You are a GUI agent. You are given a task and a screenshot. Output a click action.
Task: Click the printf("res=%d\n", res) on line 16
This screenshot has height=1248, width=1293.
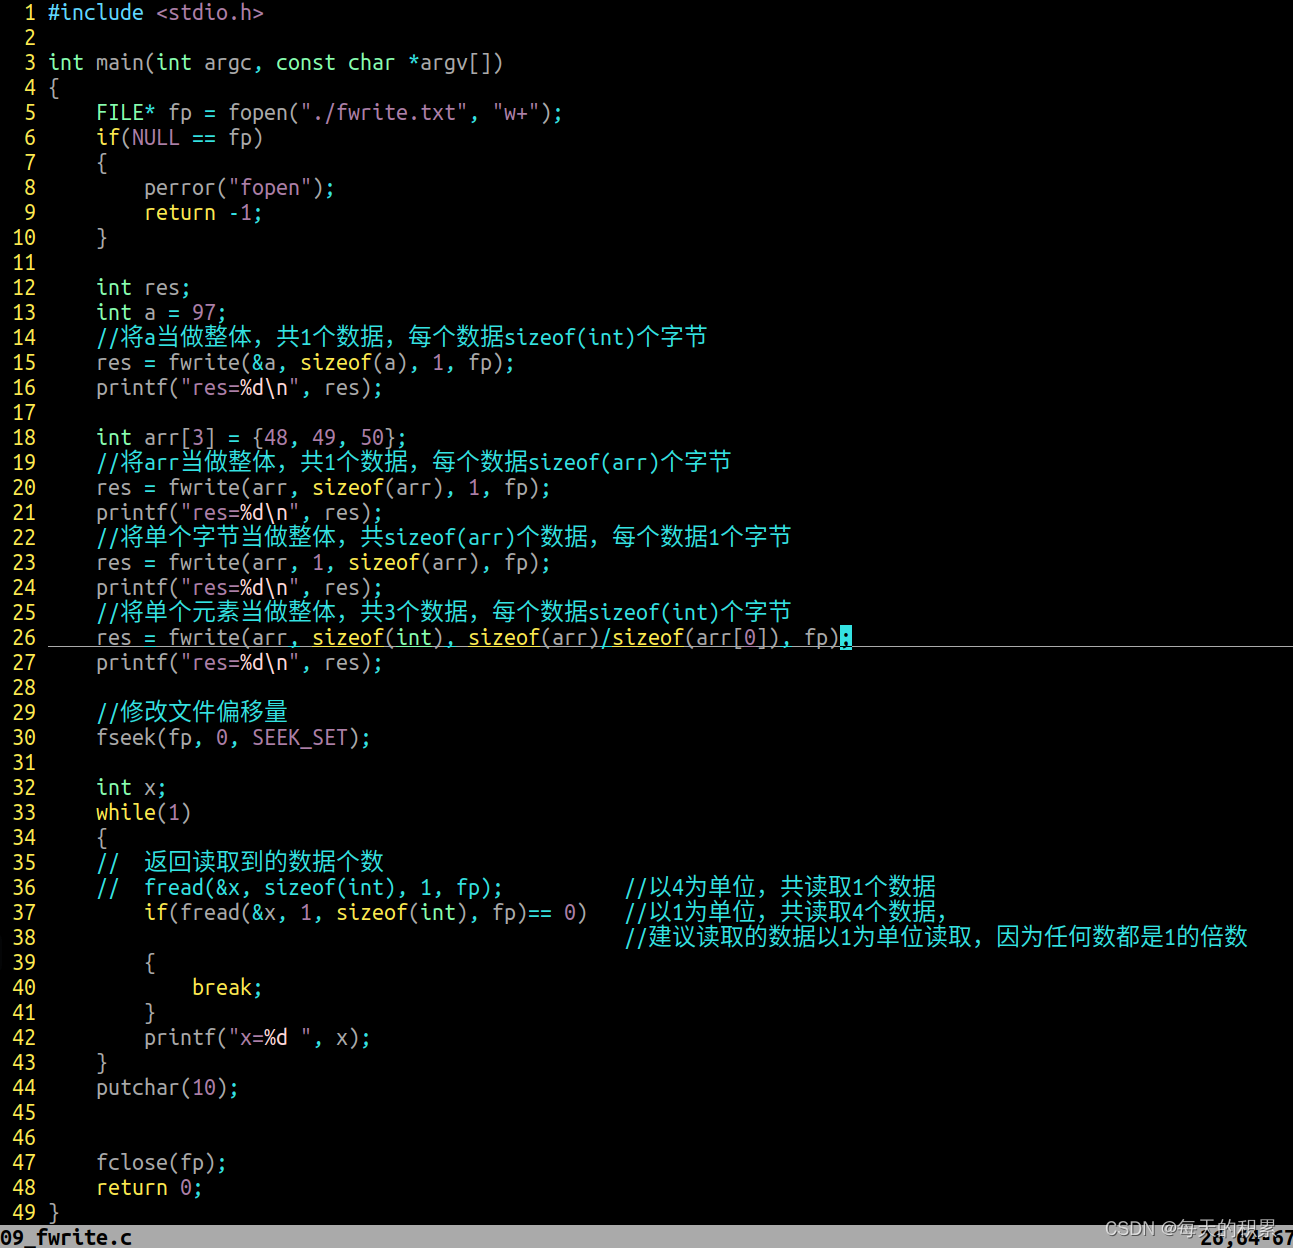click(239, 388)
